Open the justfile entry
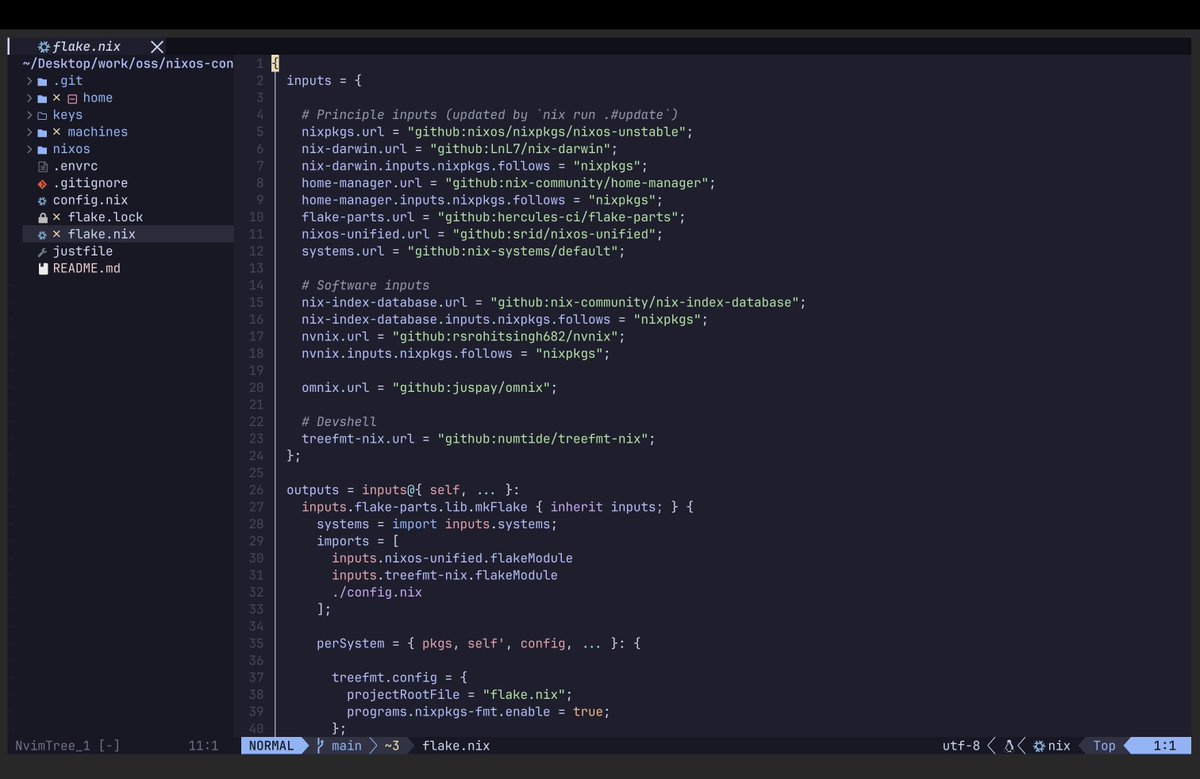The height and width of the screenshot is (779, 1200). click(x=83, y=251)
